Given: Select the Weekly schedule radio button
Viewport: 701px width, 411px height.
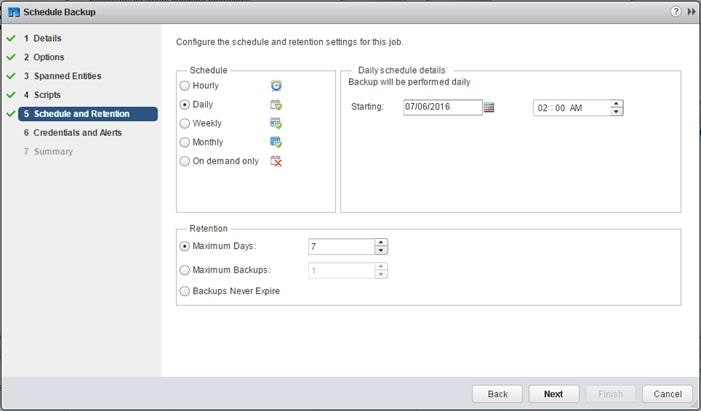Looking at the screenshot, I should pyautogui.click(x=184, y=123).
